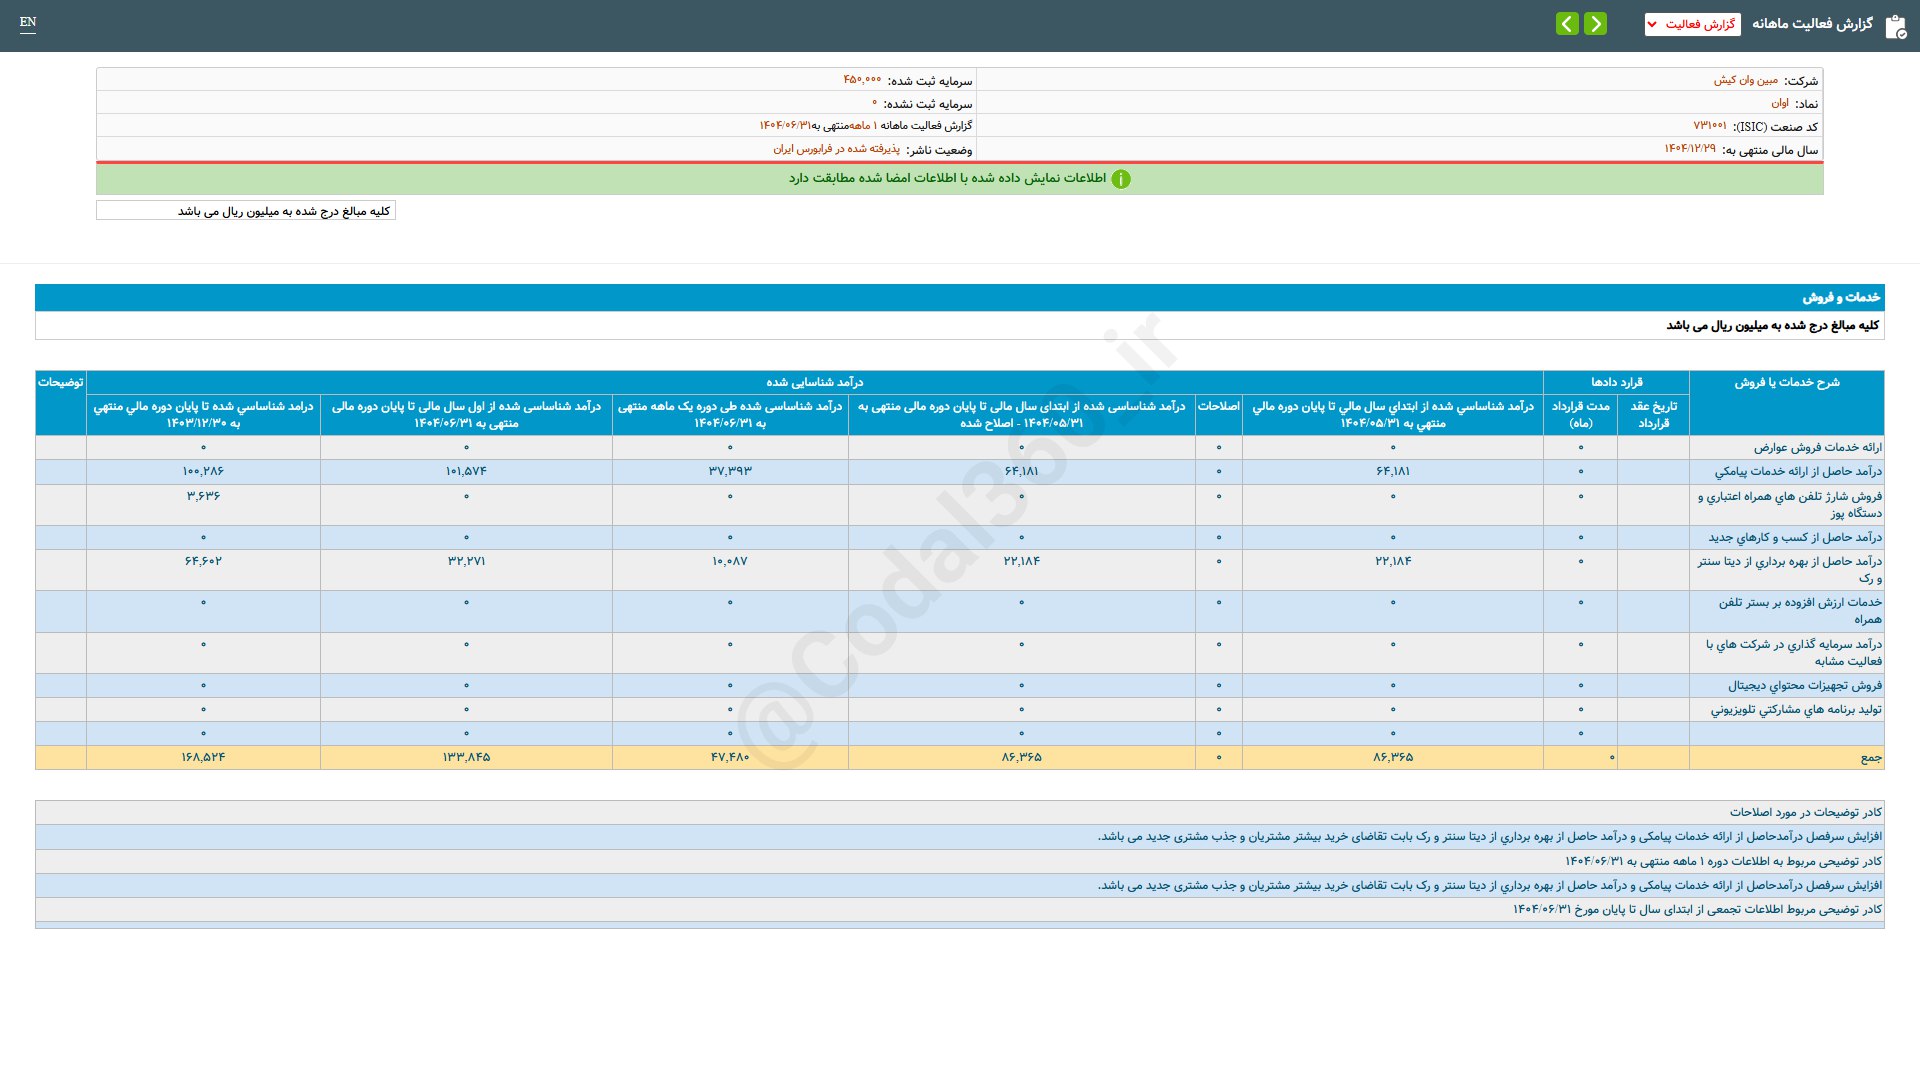This screenshot has width=1920, height=1080.
Task: Click the green left arrow button
Action: point(1567,23)
